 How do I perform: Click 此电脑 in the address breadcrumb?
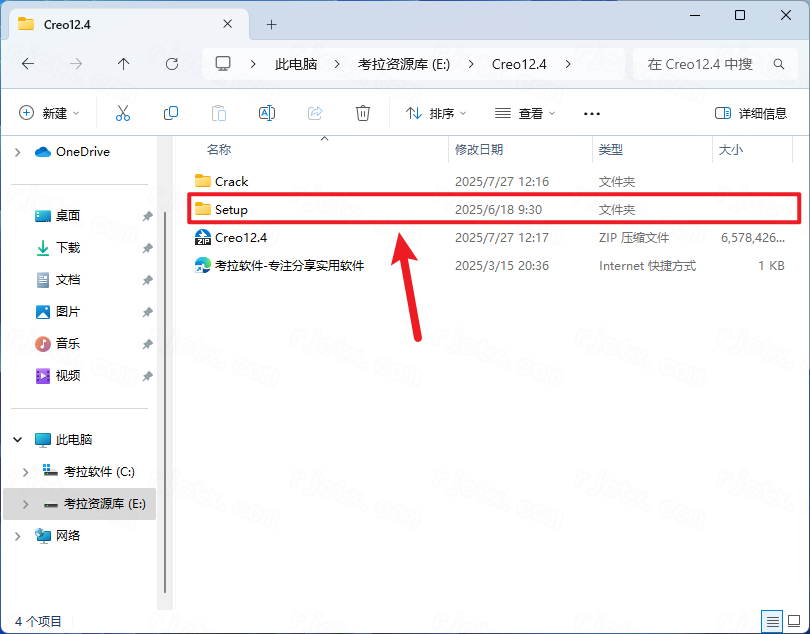[296, 64]
